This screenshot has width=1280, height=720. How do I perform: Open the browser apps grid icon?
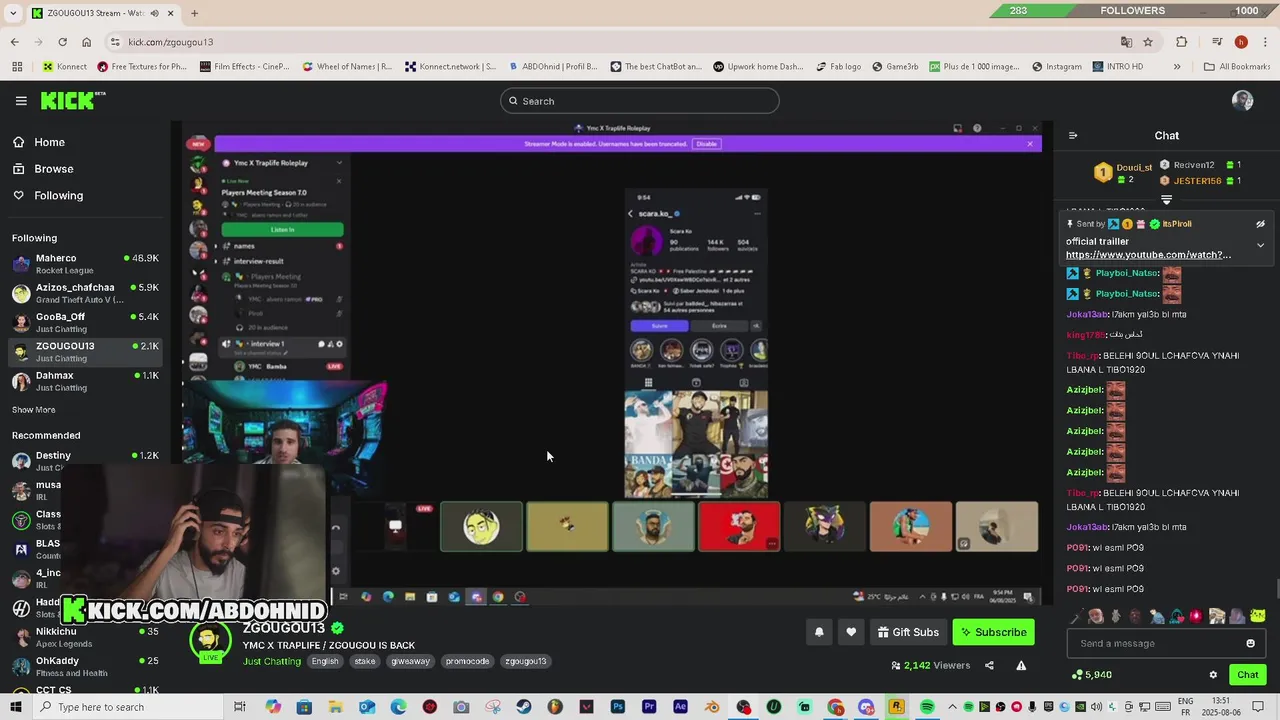coord(17,67)
